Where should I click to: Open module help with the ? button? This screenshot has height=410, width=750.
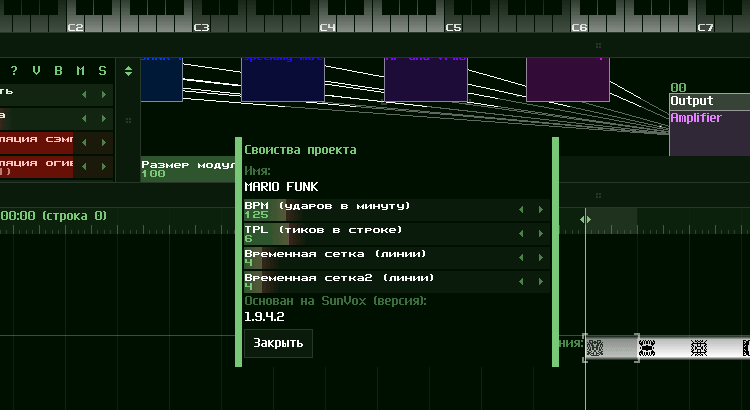click(14, 71)
